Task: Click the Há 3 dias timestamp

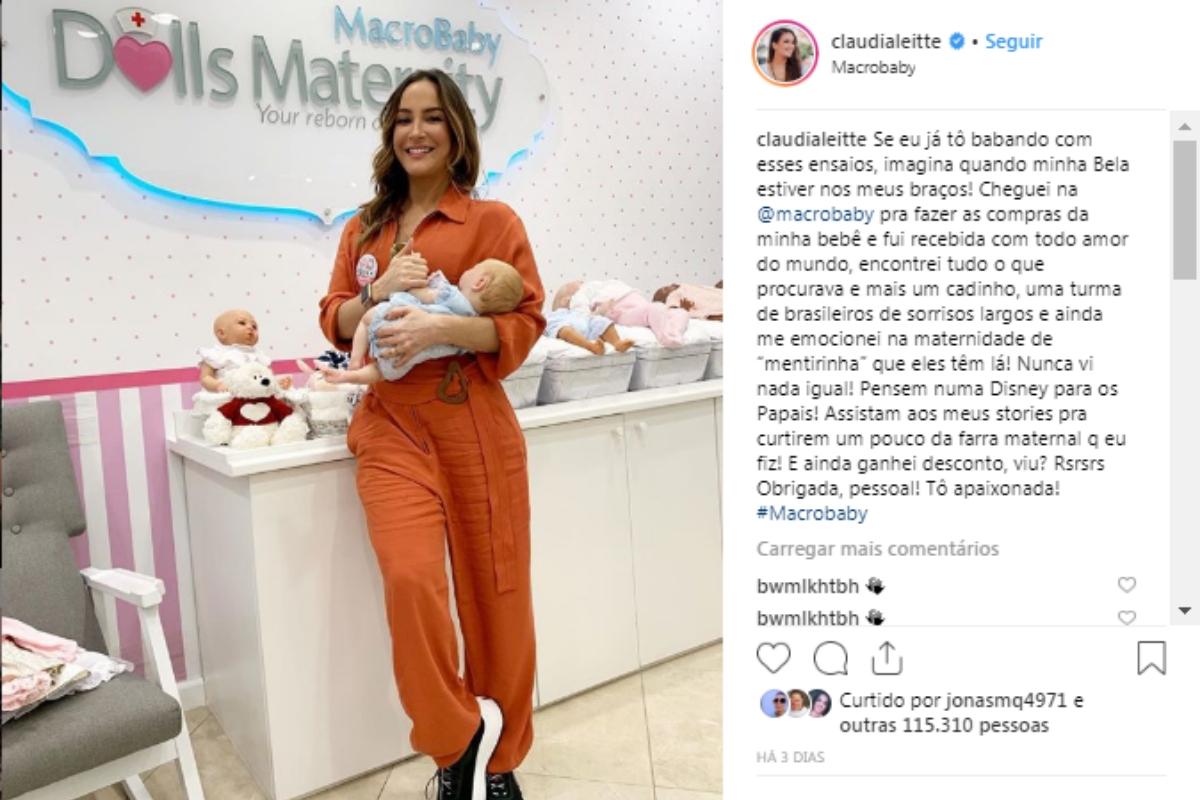Action: click(791, 757)
